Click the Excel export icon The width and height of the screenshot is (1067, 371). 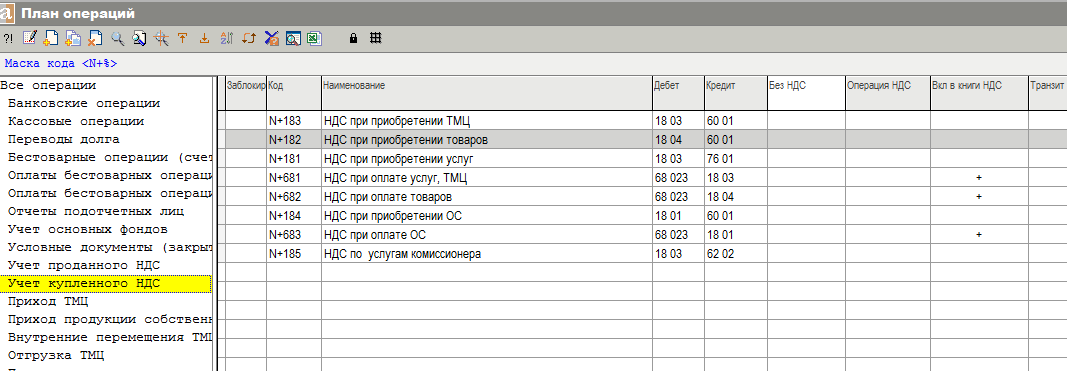[x=314, y=38]
